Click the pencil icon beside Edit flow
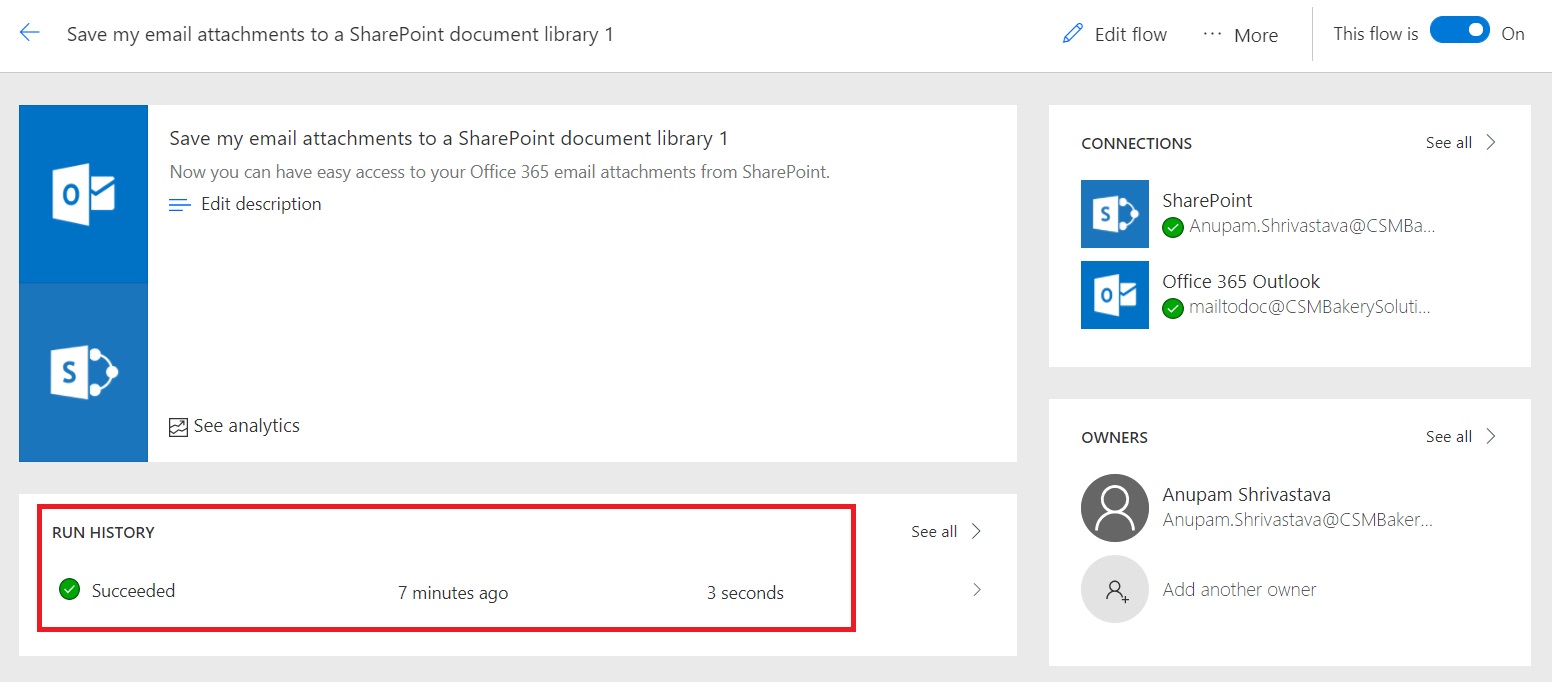The height and width of the screenshot is (682, 1552). coord(1073,34)
